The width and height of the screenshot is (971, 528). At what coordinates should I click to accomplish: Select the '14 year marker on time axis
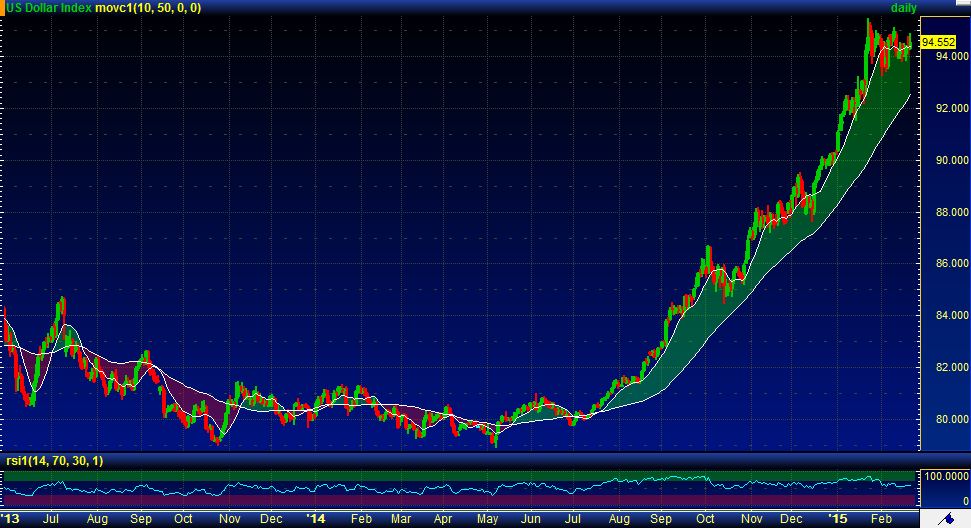point(315,520)
